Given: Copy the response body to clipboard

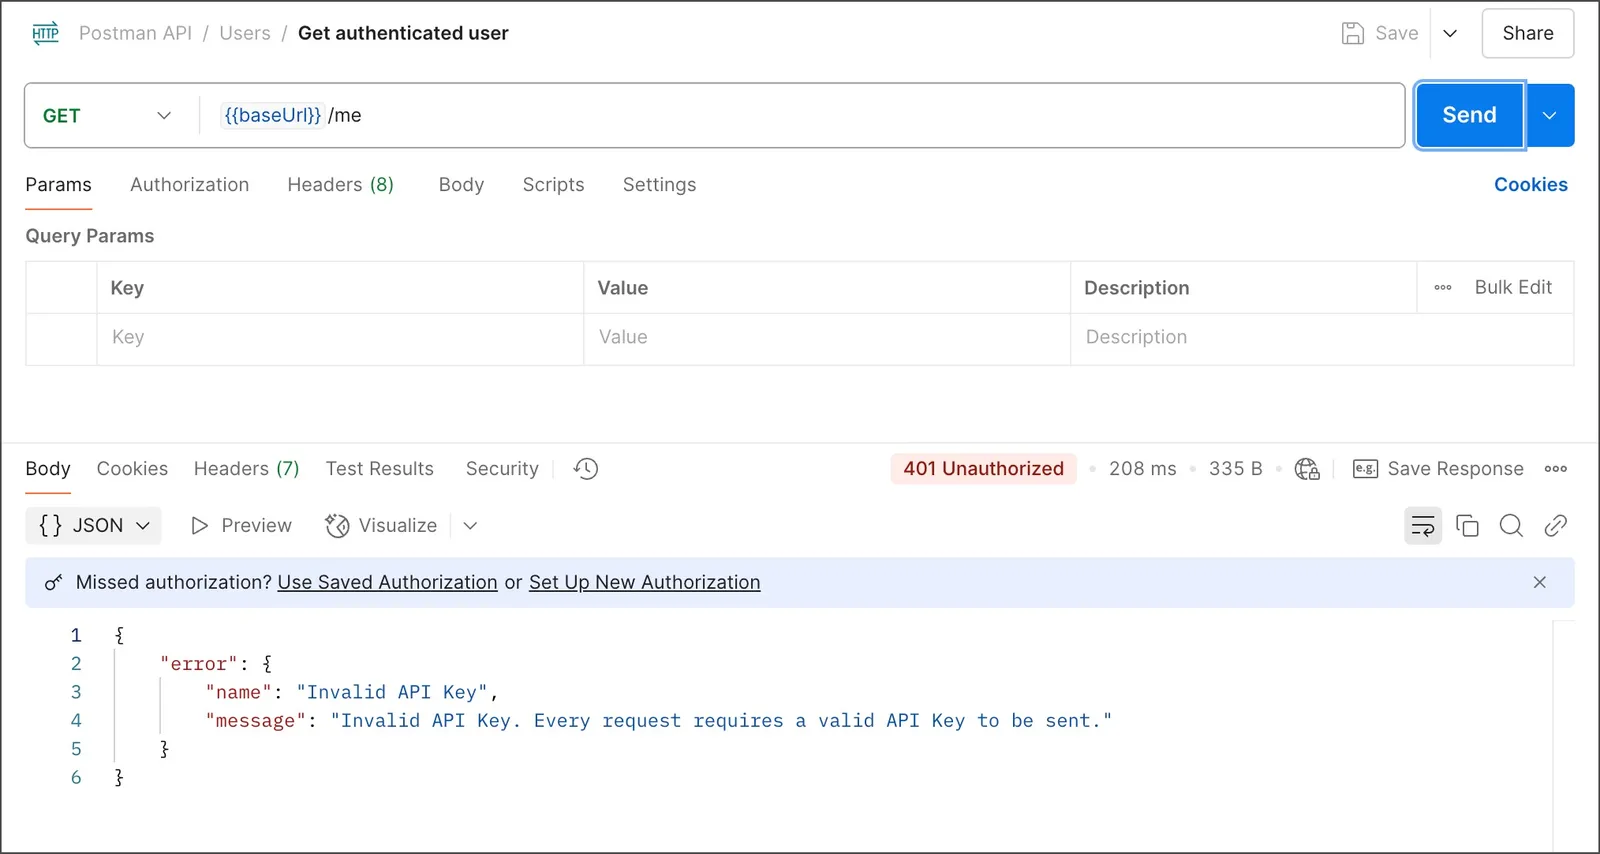Looking at the screenshot, I should coord(1467,526).
